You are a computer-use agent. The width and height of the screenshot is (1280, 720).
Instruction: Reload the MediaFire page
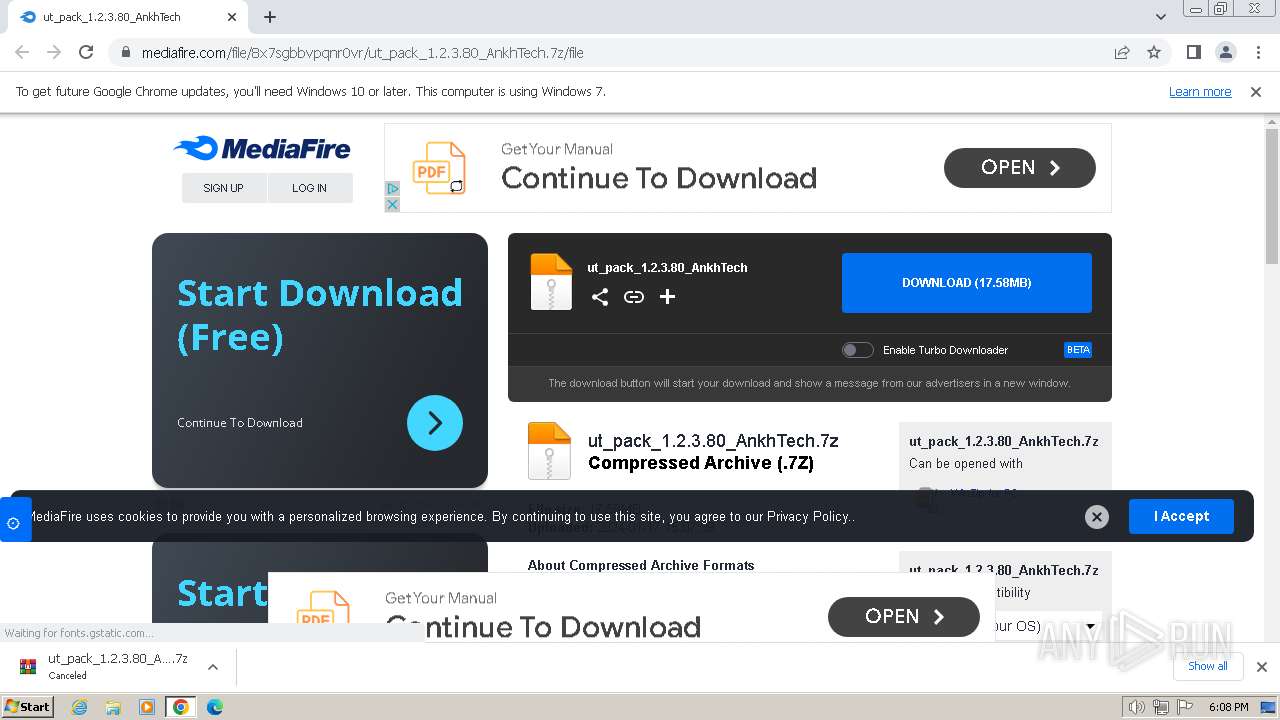pos(86,52)
